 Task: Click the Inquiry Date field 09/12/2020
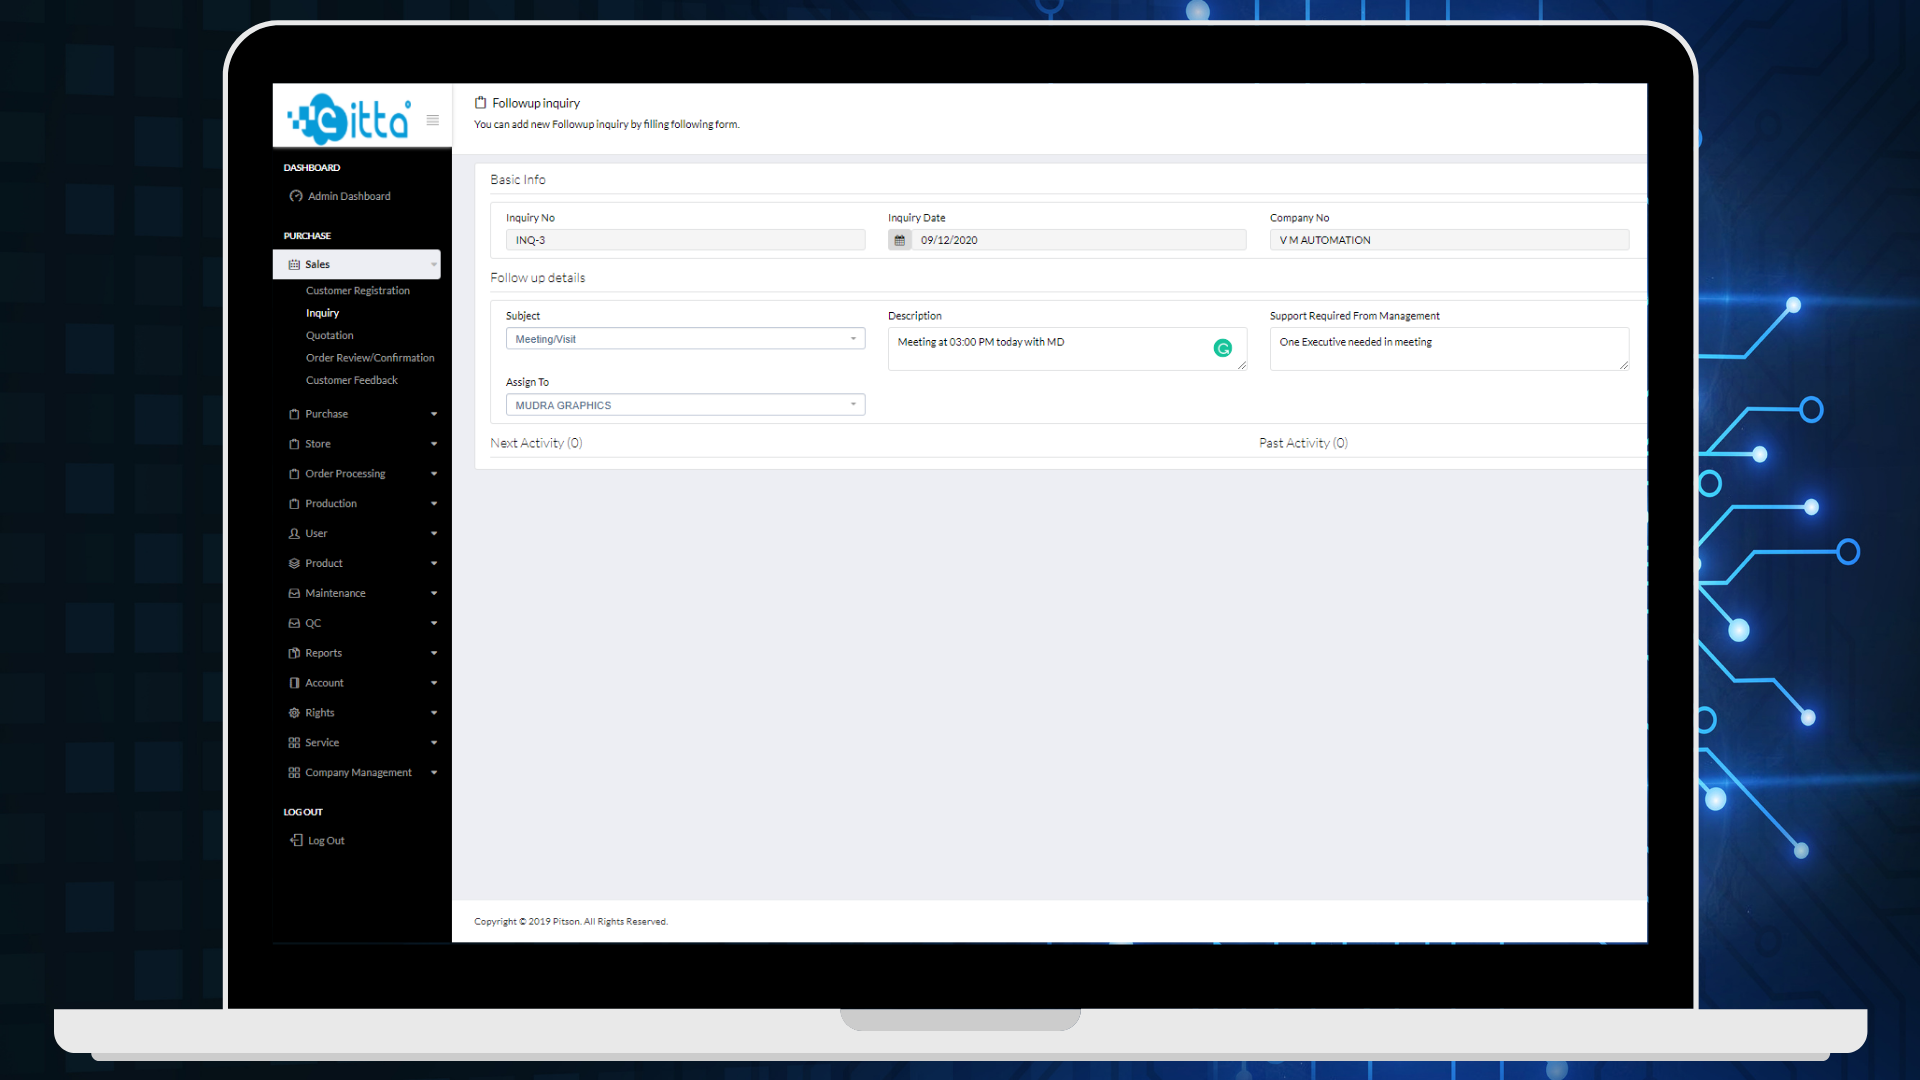1078,240
